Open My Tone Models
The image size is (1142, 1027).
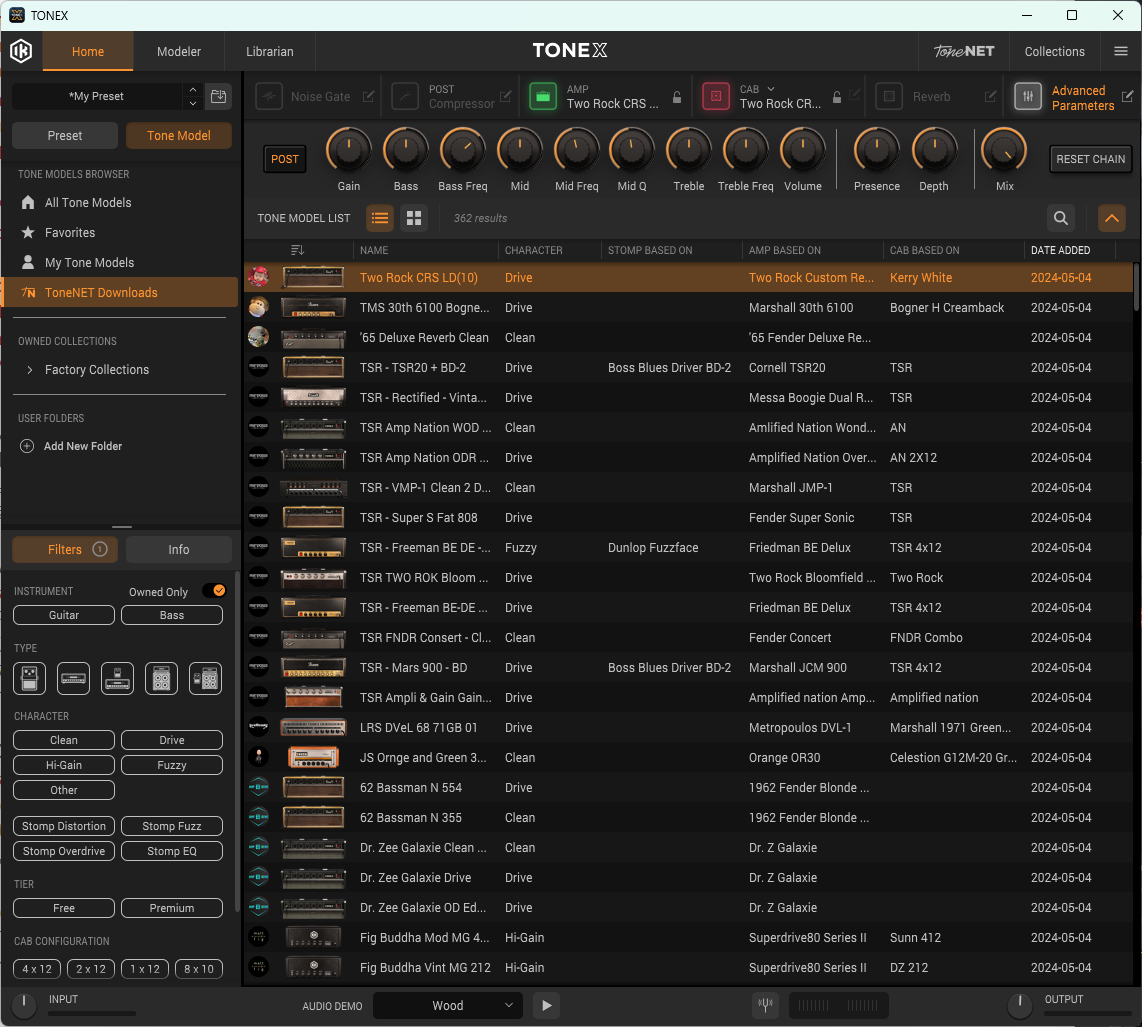tap(90, 262)
